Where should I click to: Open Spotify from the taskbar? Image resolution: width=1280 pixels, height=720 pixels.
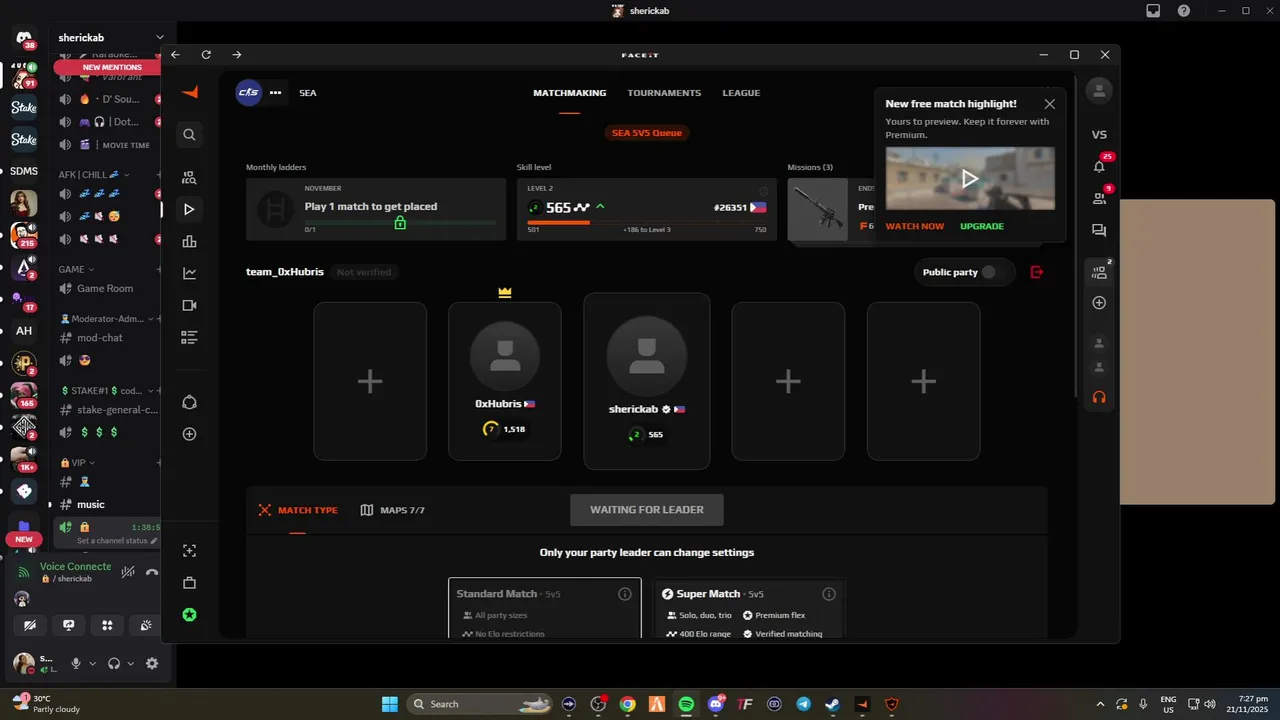[x=686, y=704]
